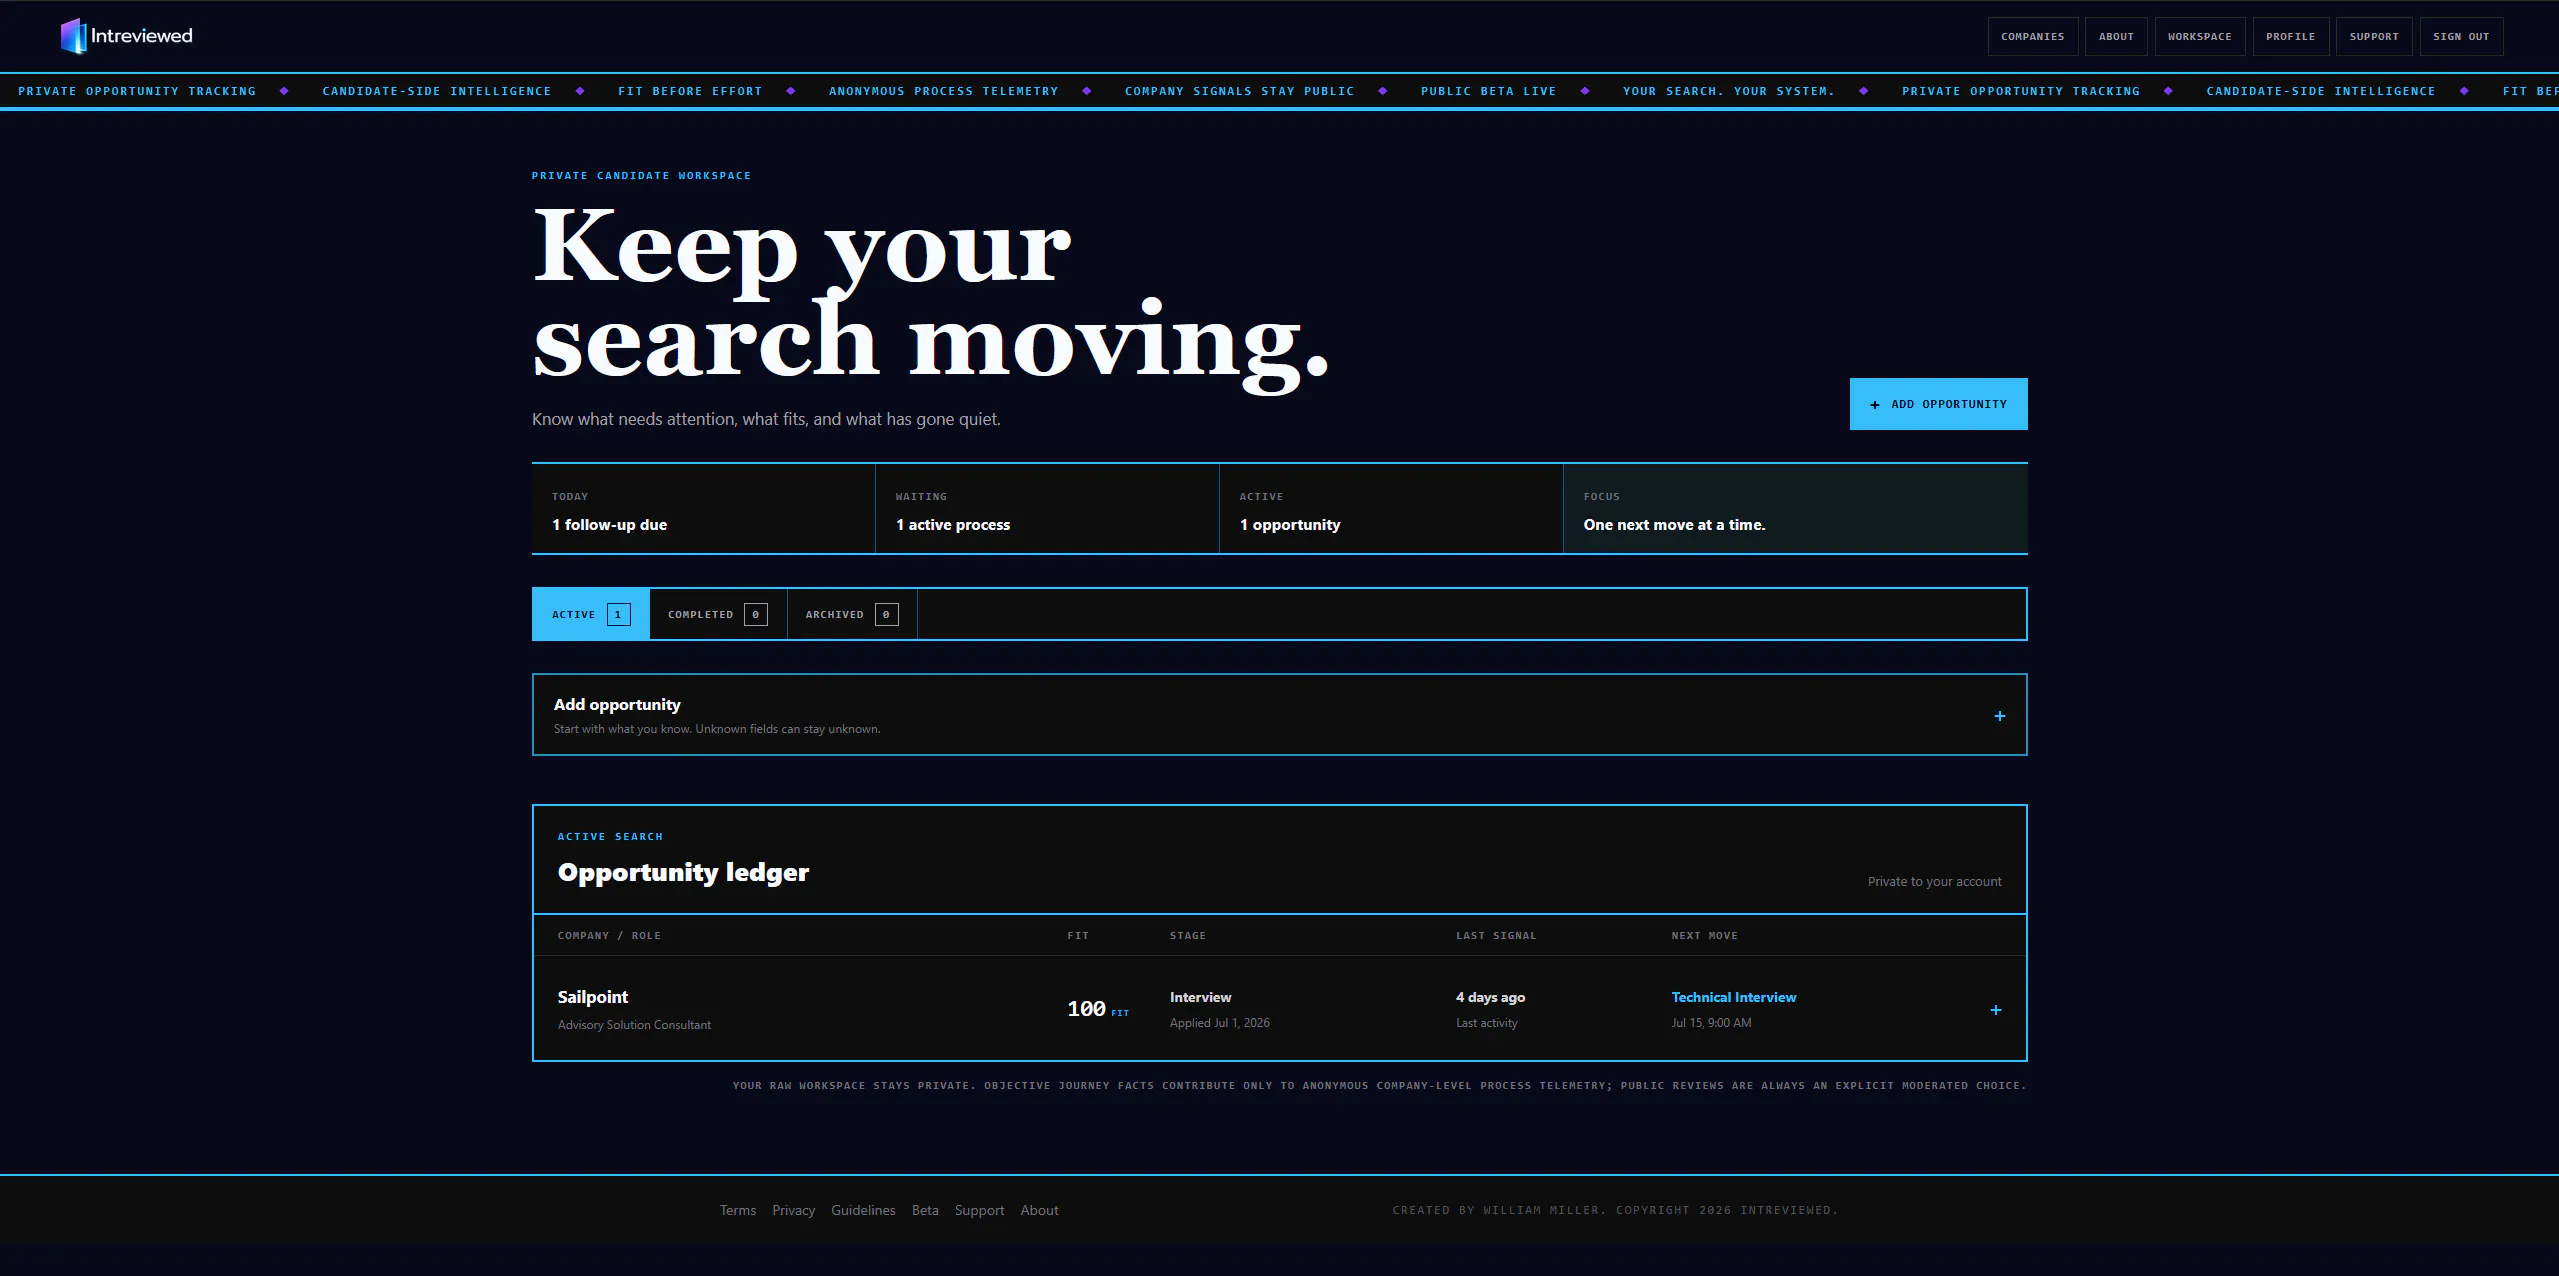The width and height of the screenshot is (2559, 1276).
Task: Click the 'Applied Jul 1, 2026' text
Action: [x=1219, y=1023]
